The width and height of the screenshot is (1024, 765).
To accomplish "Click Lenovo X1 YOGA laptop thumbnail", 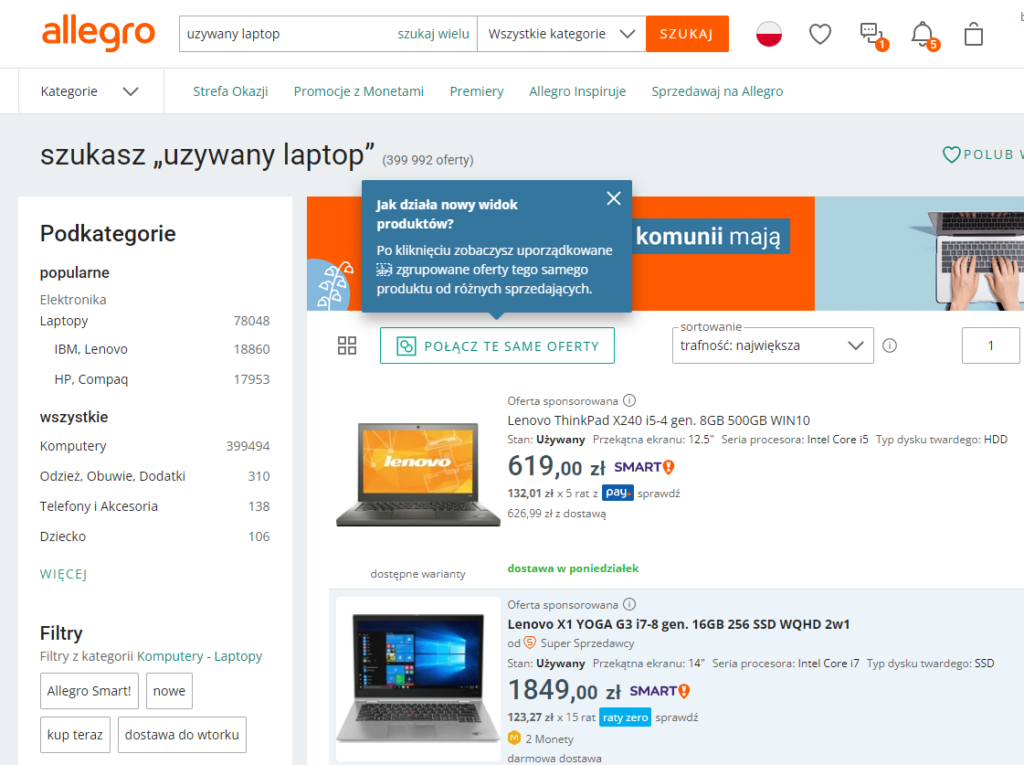I will tap(418, 678).
